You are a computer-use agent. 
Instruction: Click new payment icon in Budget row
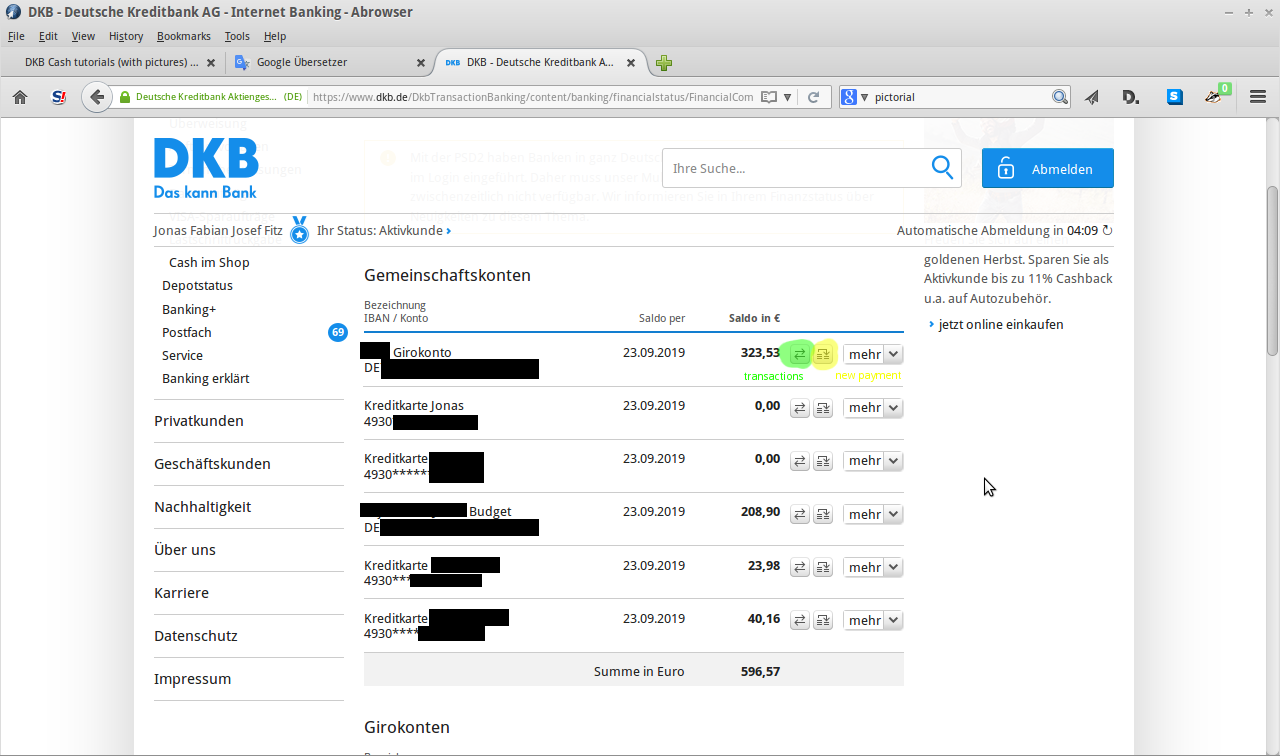pyautogui.click(x=823, y=514)
